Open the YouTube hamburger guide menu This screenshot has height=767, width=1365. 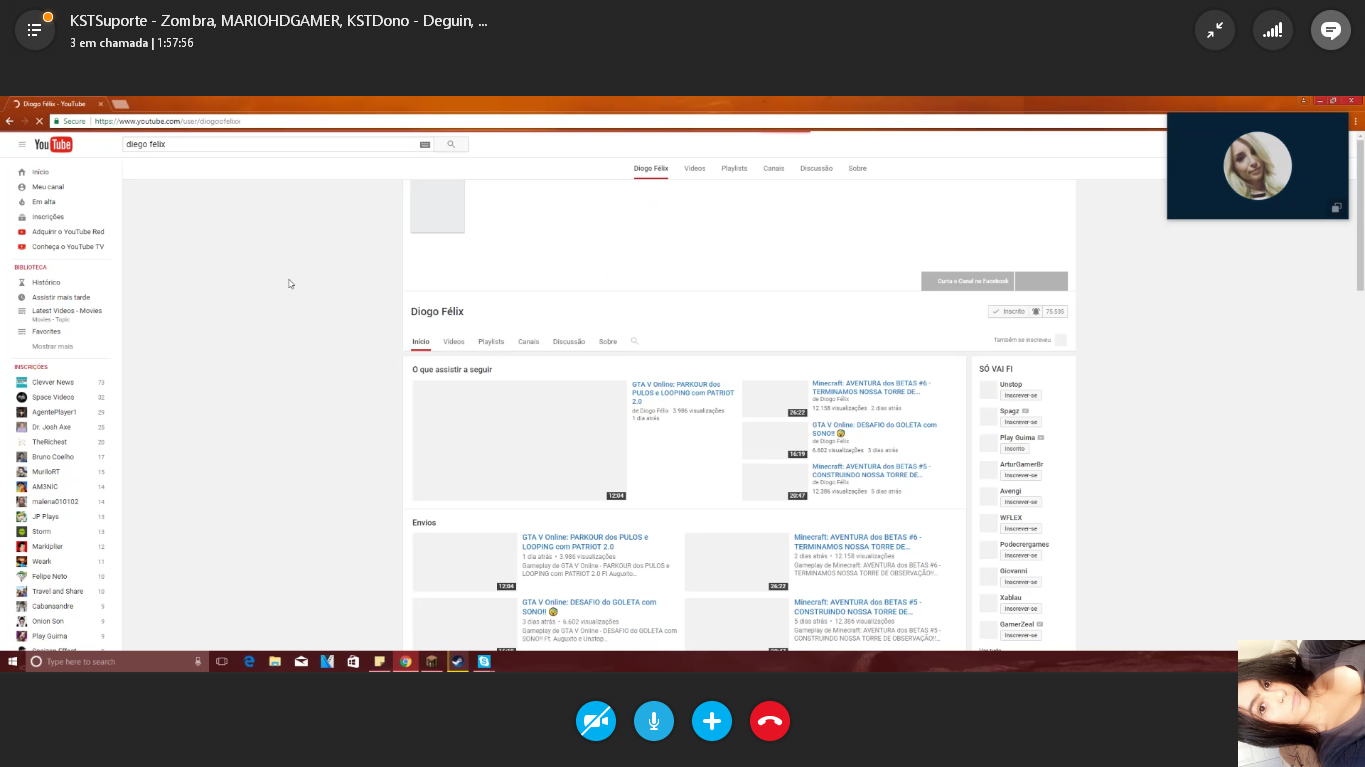coord(22,145)
